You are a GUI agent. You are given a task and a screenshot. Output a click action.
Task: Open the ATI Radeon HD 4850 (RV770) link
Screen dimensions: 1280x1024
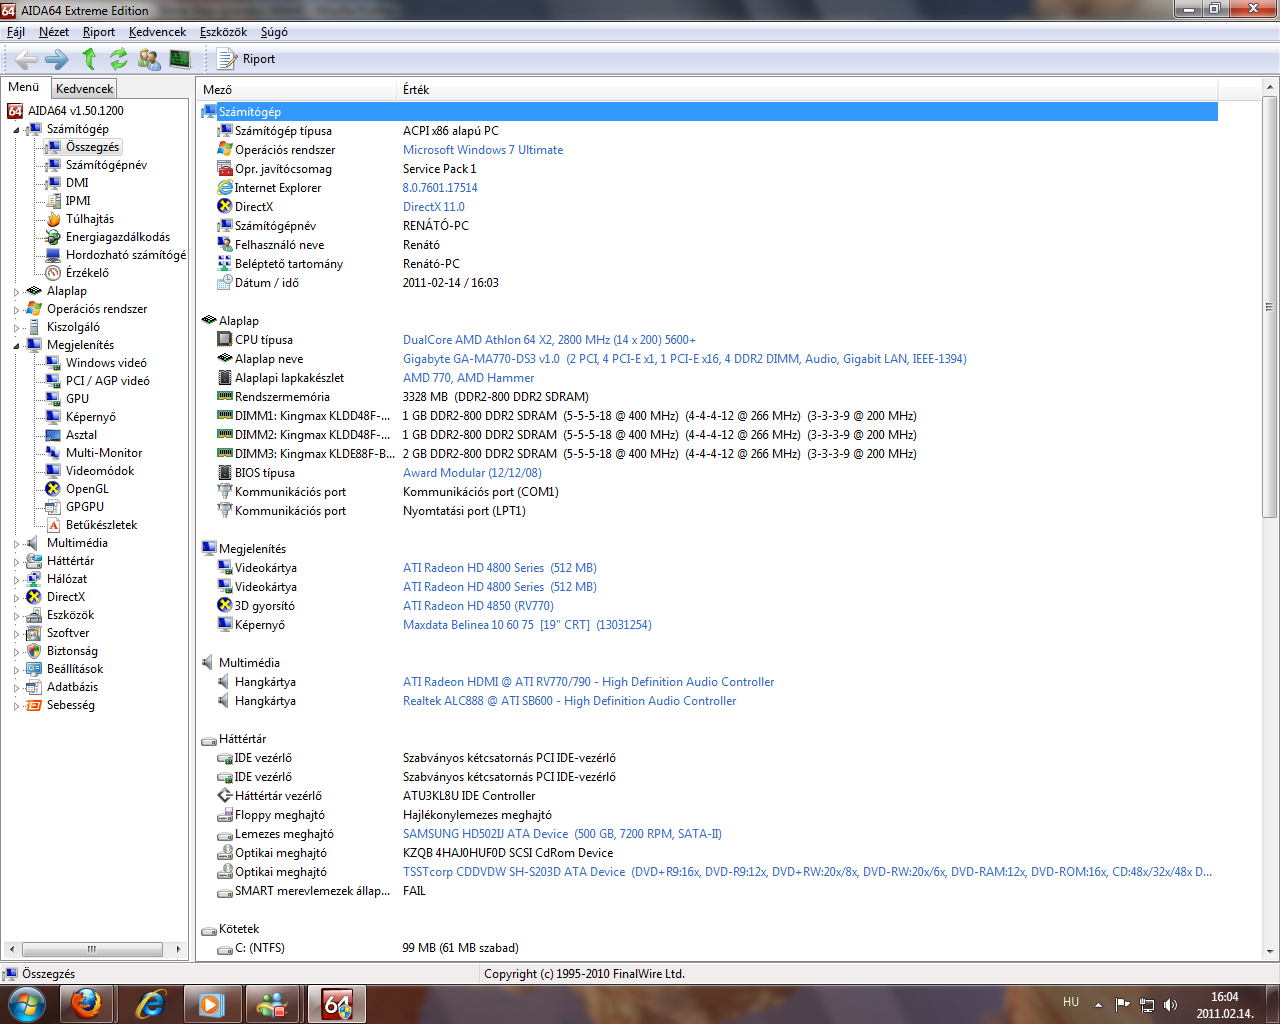click(478, 606)
